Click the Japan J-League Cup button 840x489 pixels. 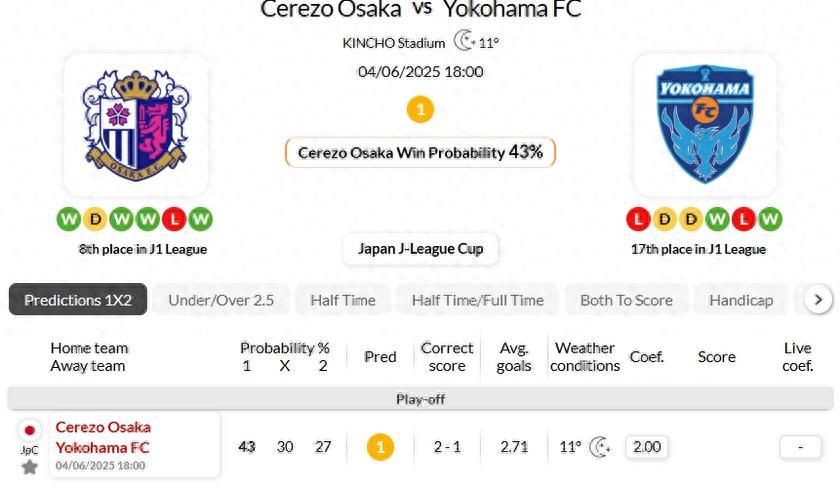(420, 249)
